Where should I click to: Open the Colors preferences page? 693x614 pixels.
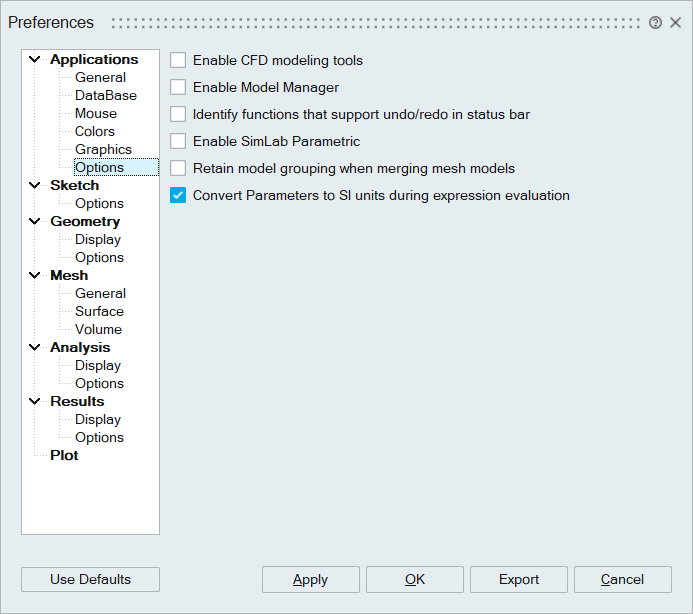(95, 131)
